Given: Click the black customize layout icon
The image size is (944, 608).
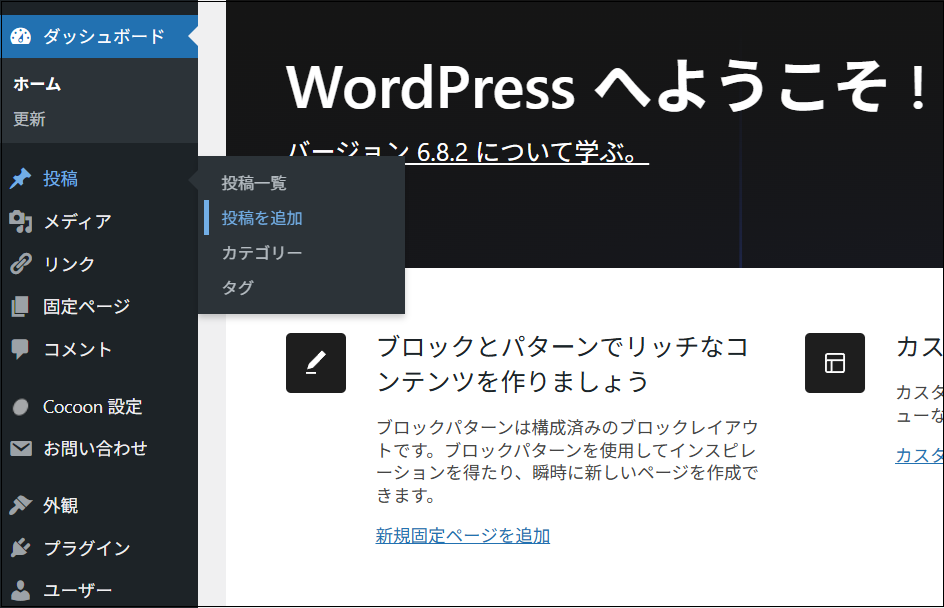Looking at the screenshot, I should 835,363.
